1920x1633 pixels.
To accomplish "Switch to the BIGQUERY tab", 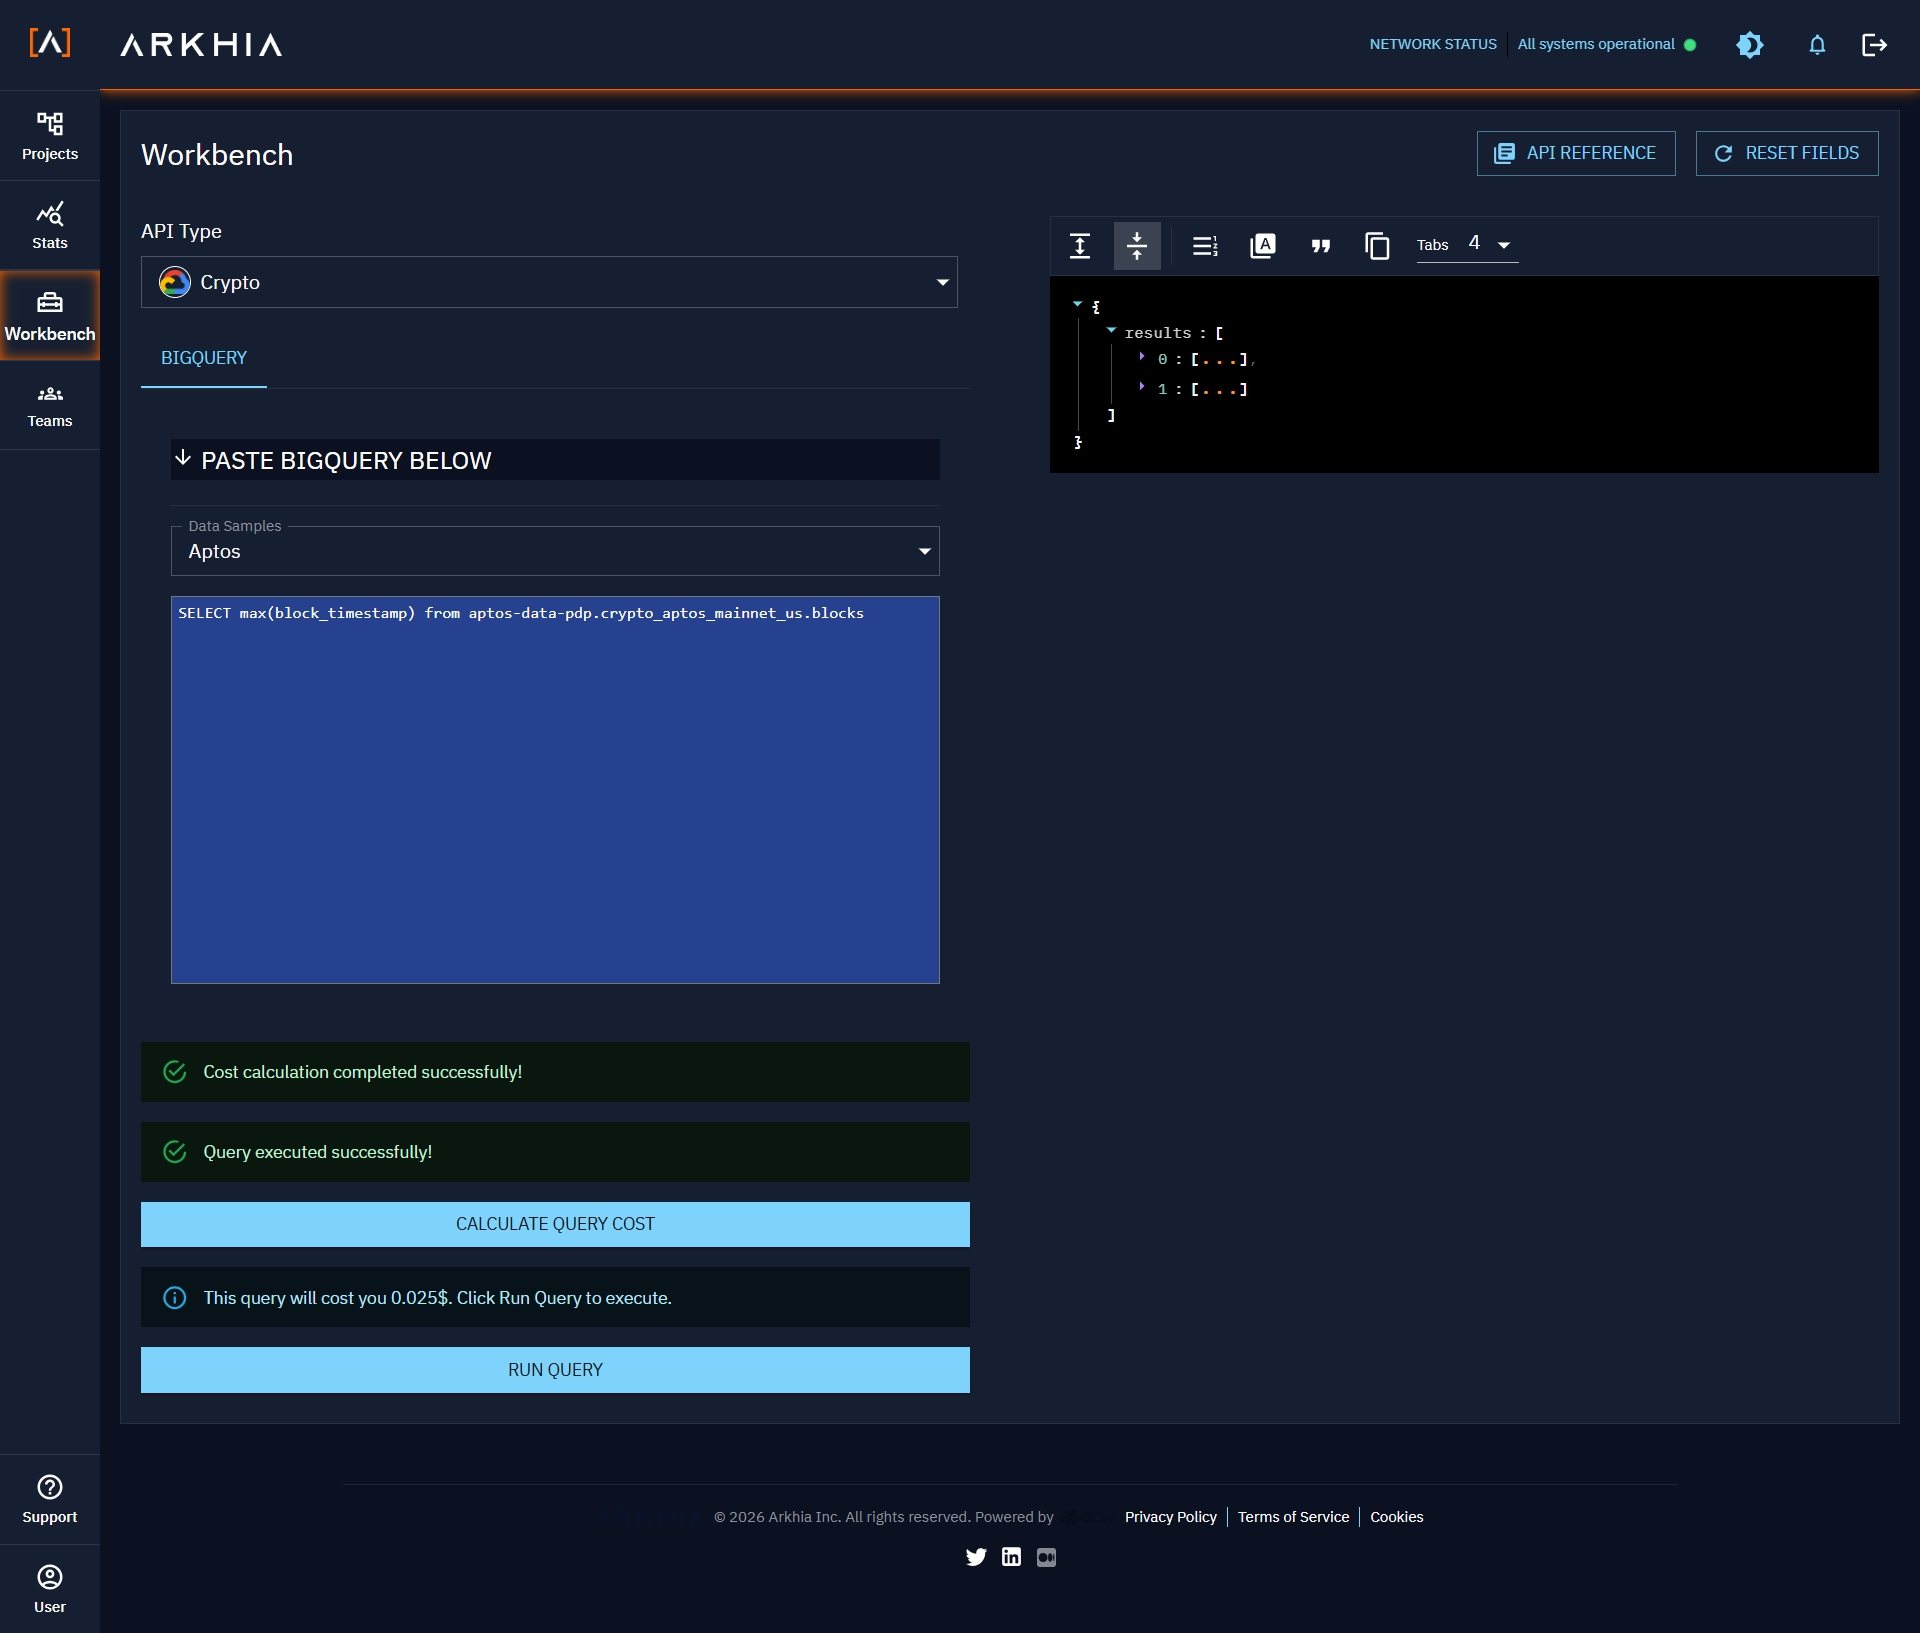I will 203,358.
